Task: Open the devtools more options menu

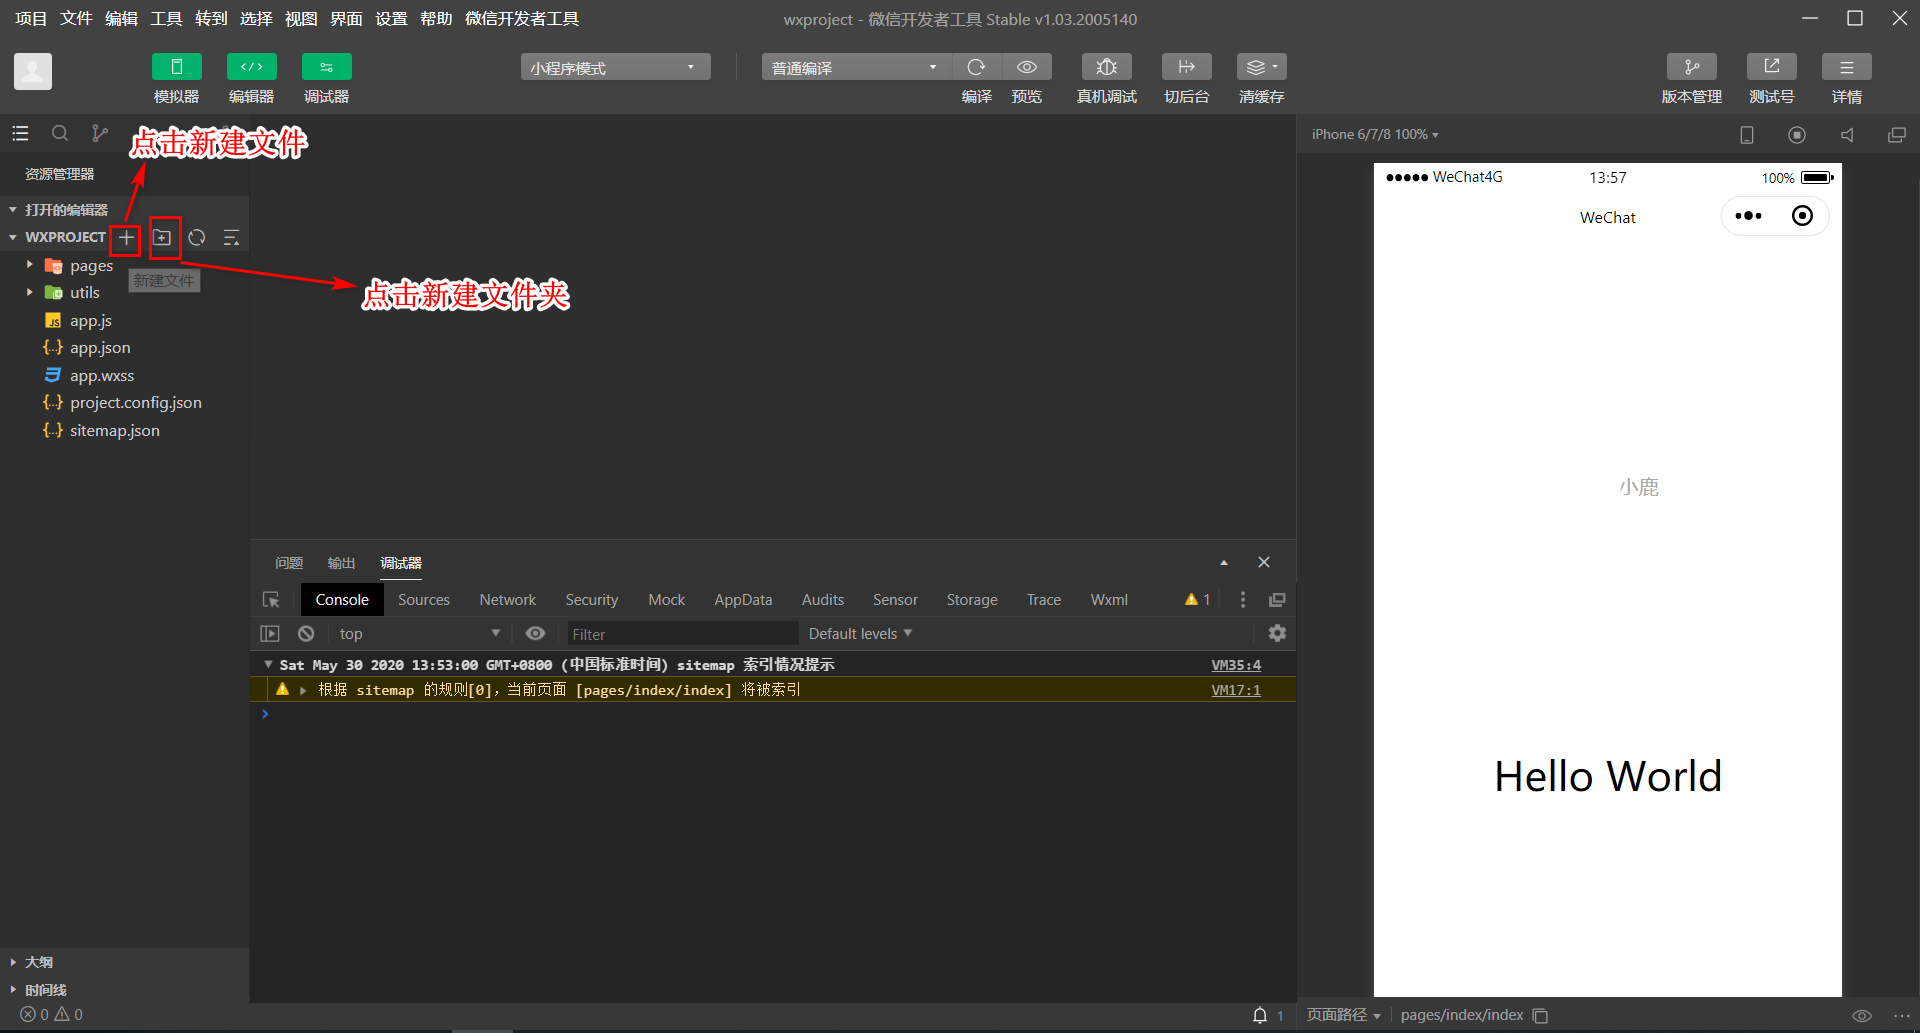Action: (x=1243, y=600)
